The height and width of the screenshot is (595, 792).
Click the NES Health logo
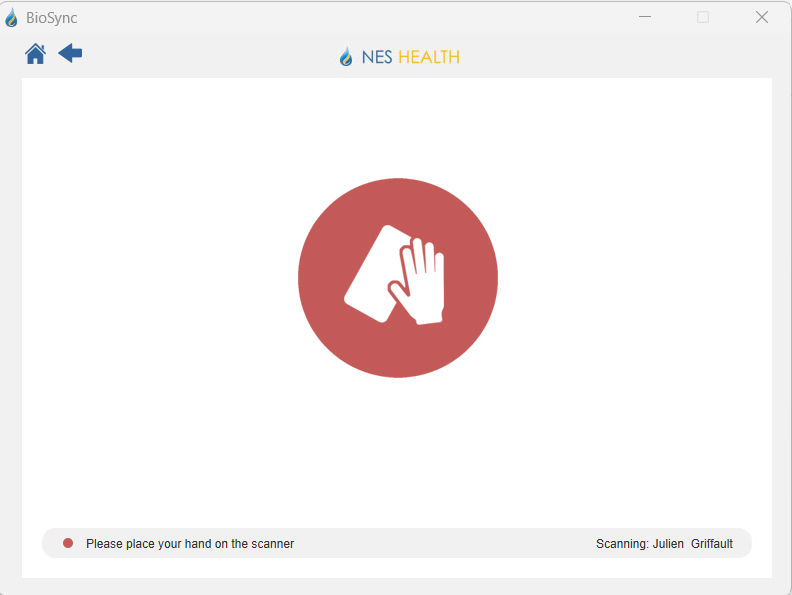click(x=399, y=57)
